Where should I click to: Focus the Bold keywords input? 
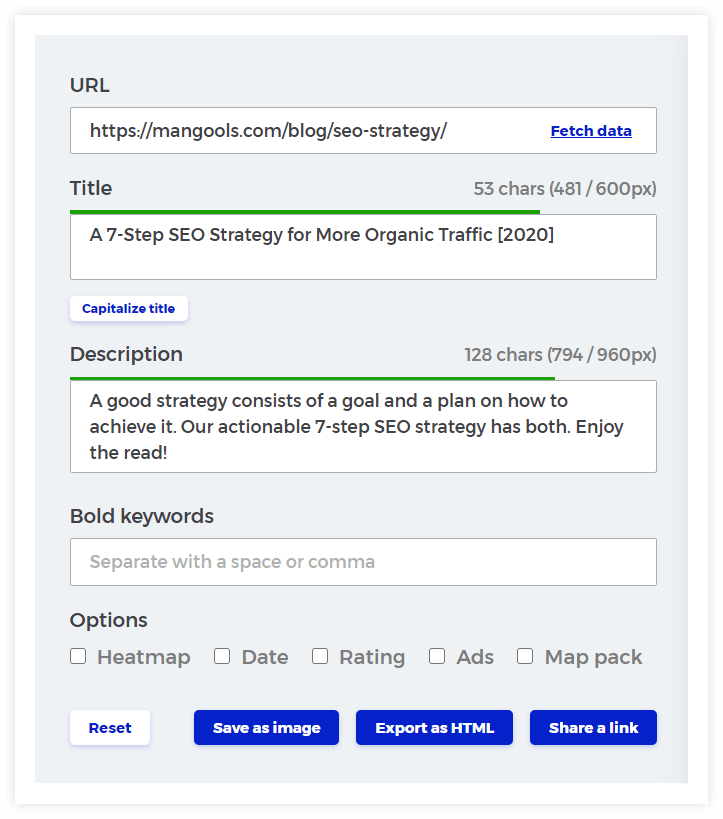[363, 562]
